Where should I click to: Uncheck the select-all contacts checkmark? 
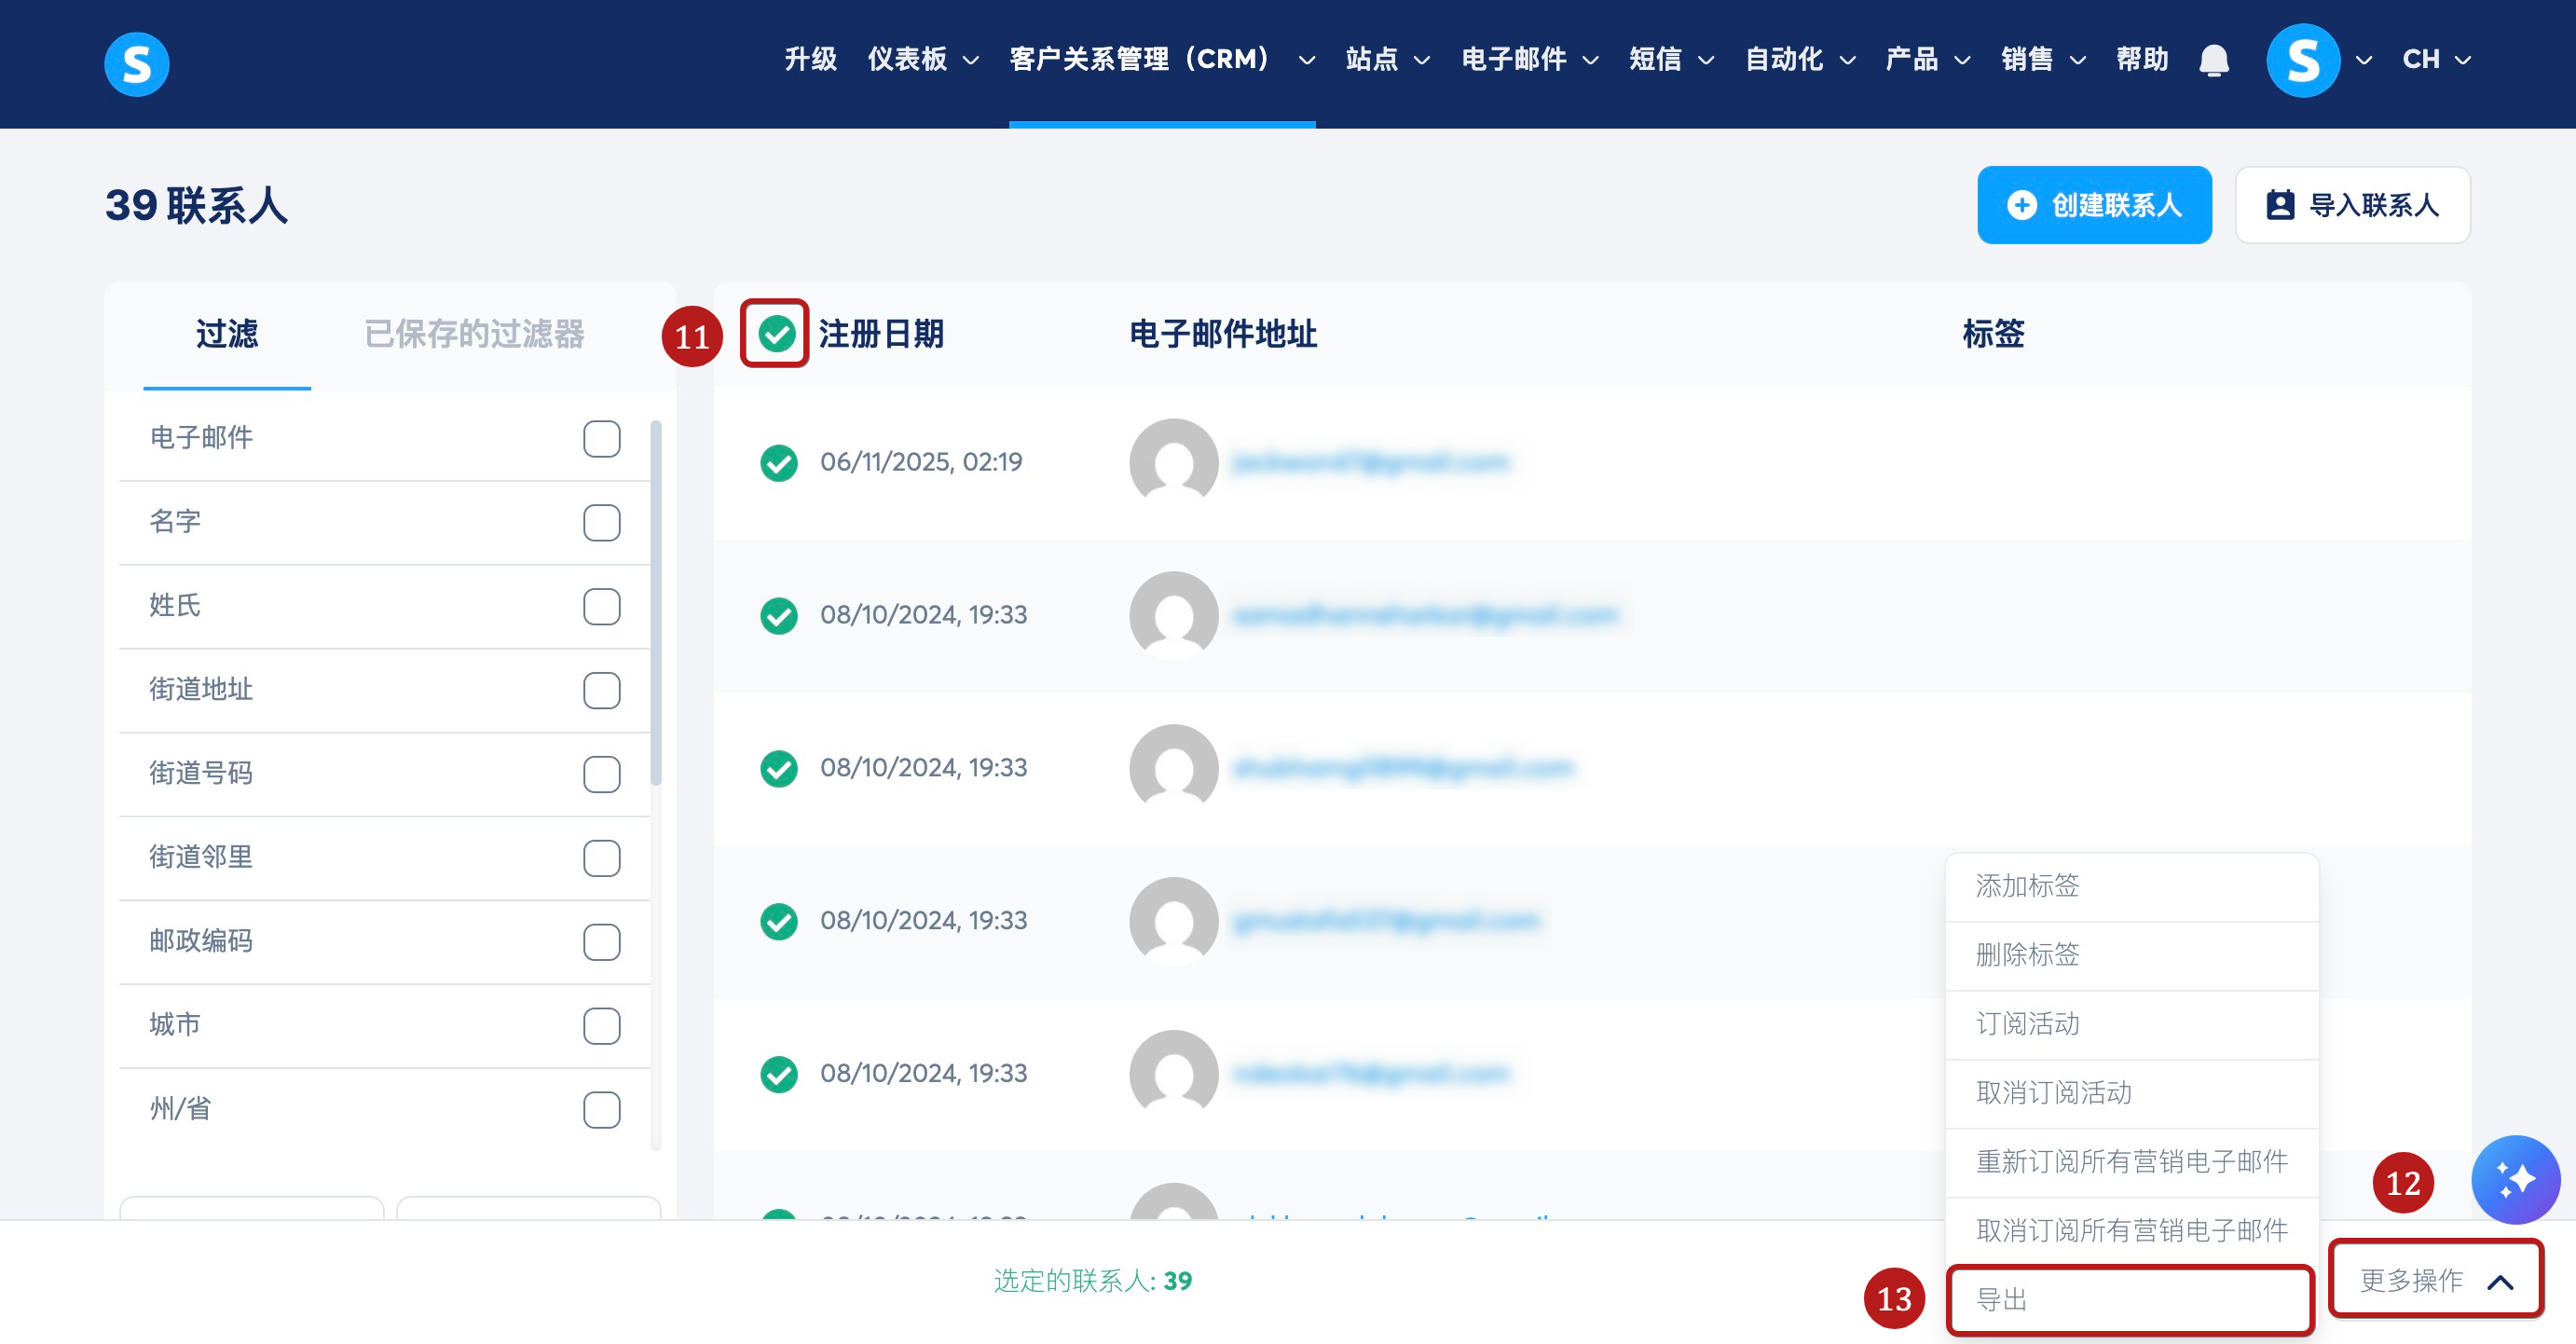coord(776,333)
